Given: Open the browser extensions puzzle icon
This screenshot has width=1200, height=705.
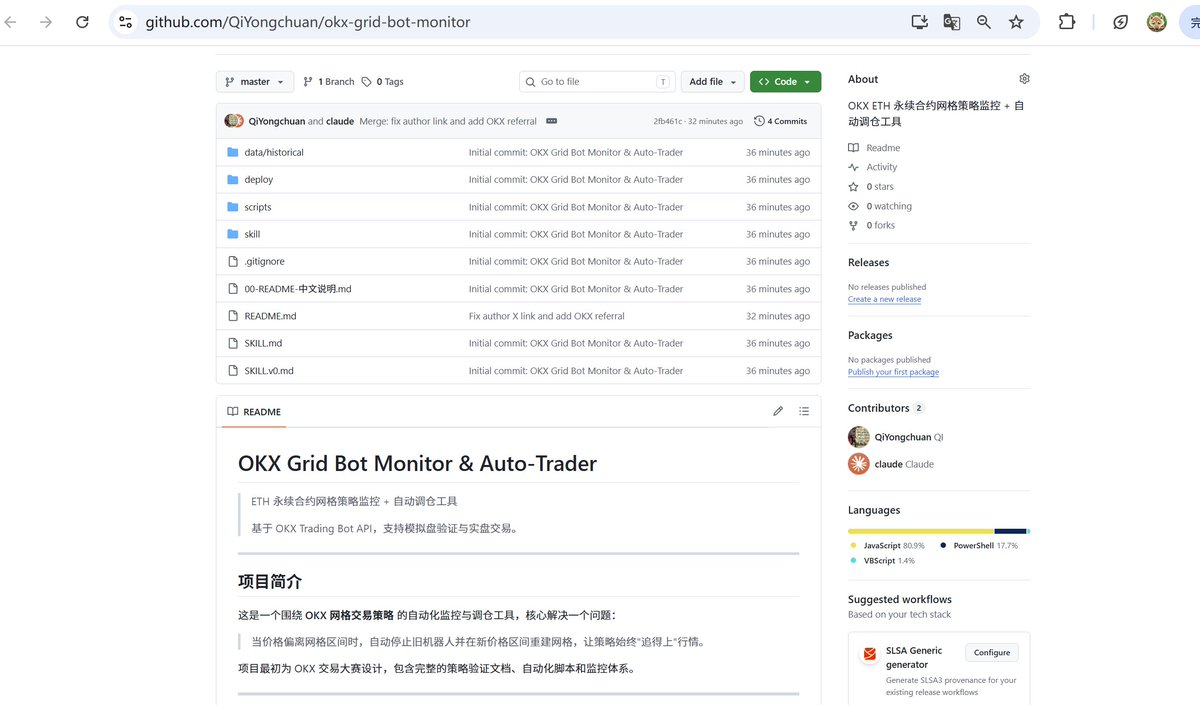Looking at the screenshot, I should [1066, 22].
